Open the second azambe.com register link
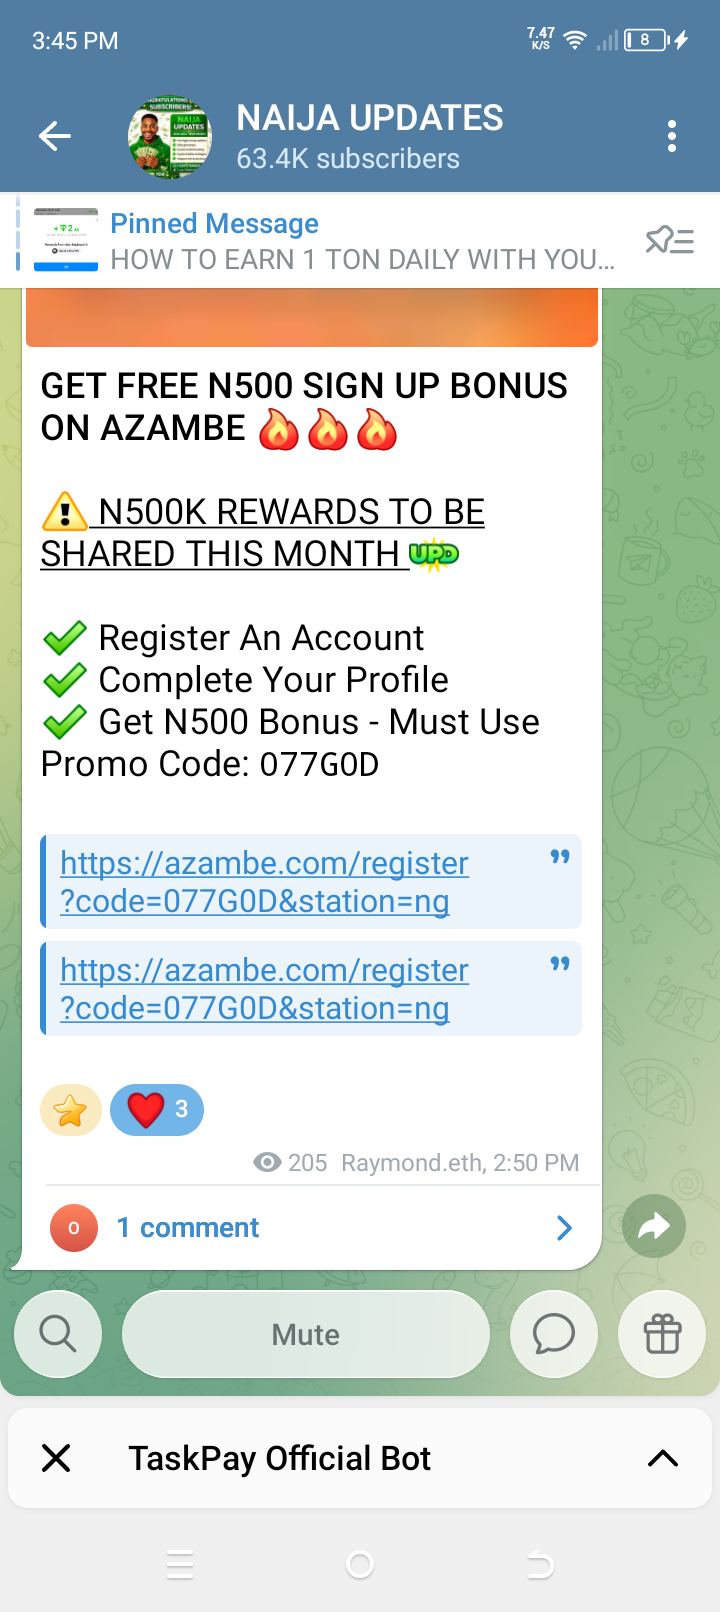Image resolution: width=720 pixels, height=1612 pixels. [x=264, y=989]
